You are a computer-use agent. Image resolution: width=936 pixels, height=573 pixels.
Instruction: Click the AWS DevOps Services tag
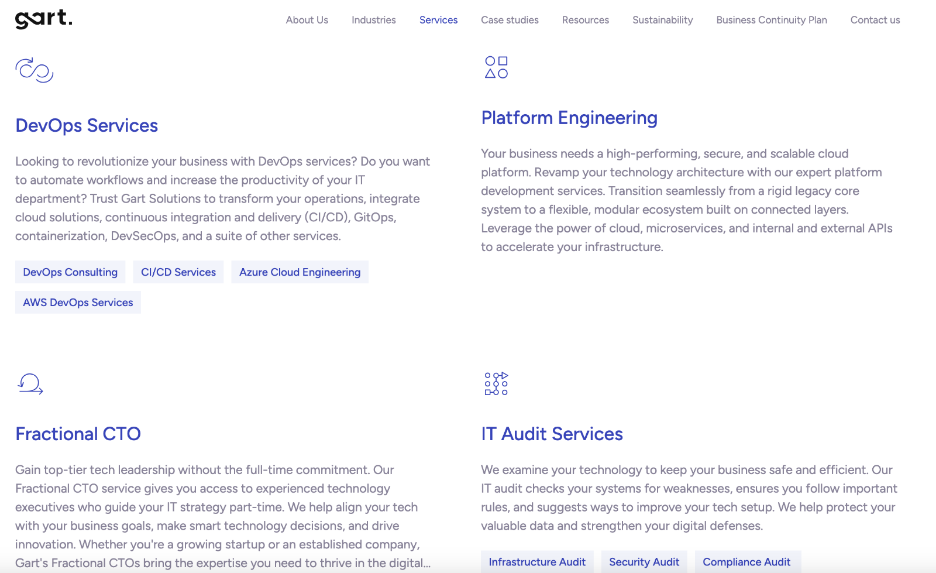(x=78, y=302)
